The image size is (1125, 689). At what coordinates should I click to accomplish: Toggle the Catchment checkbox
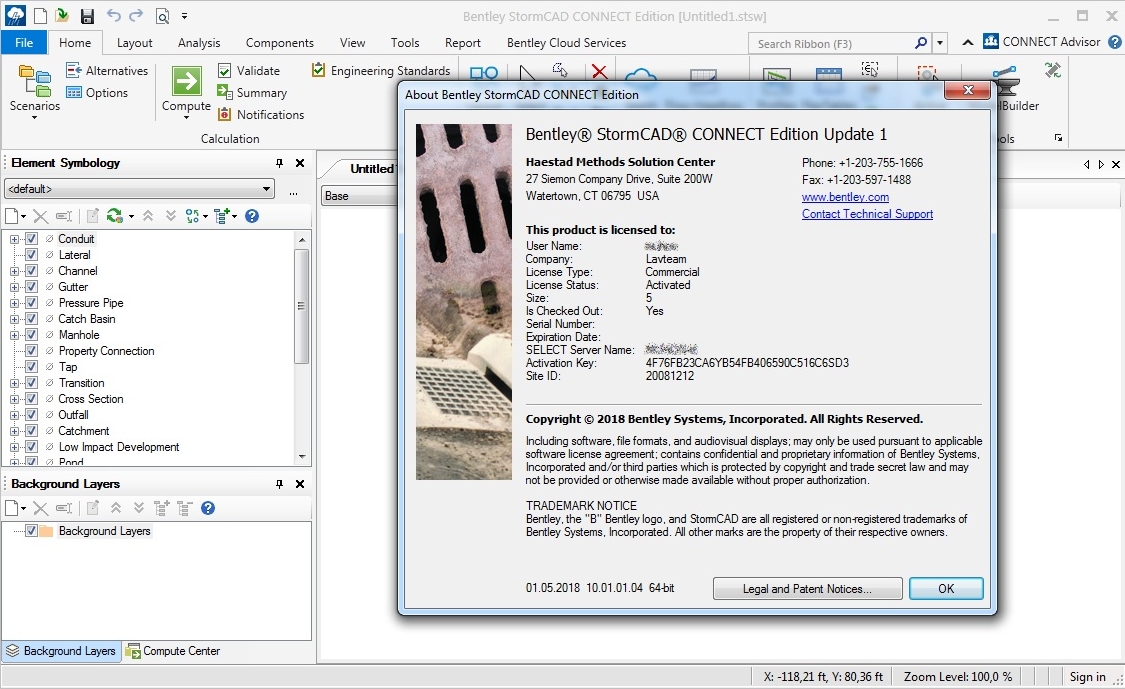coord(32,431)
